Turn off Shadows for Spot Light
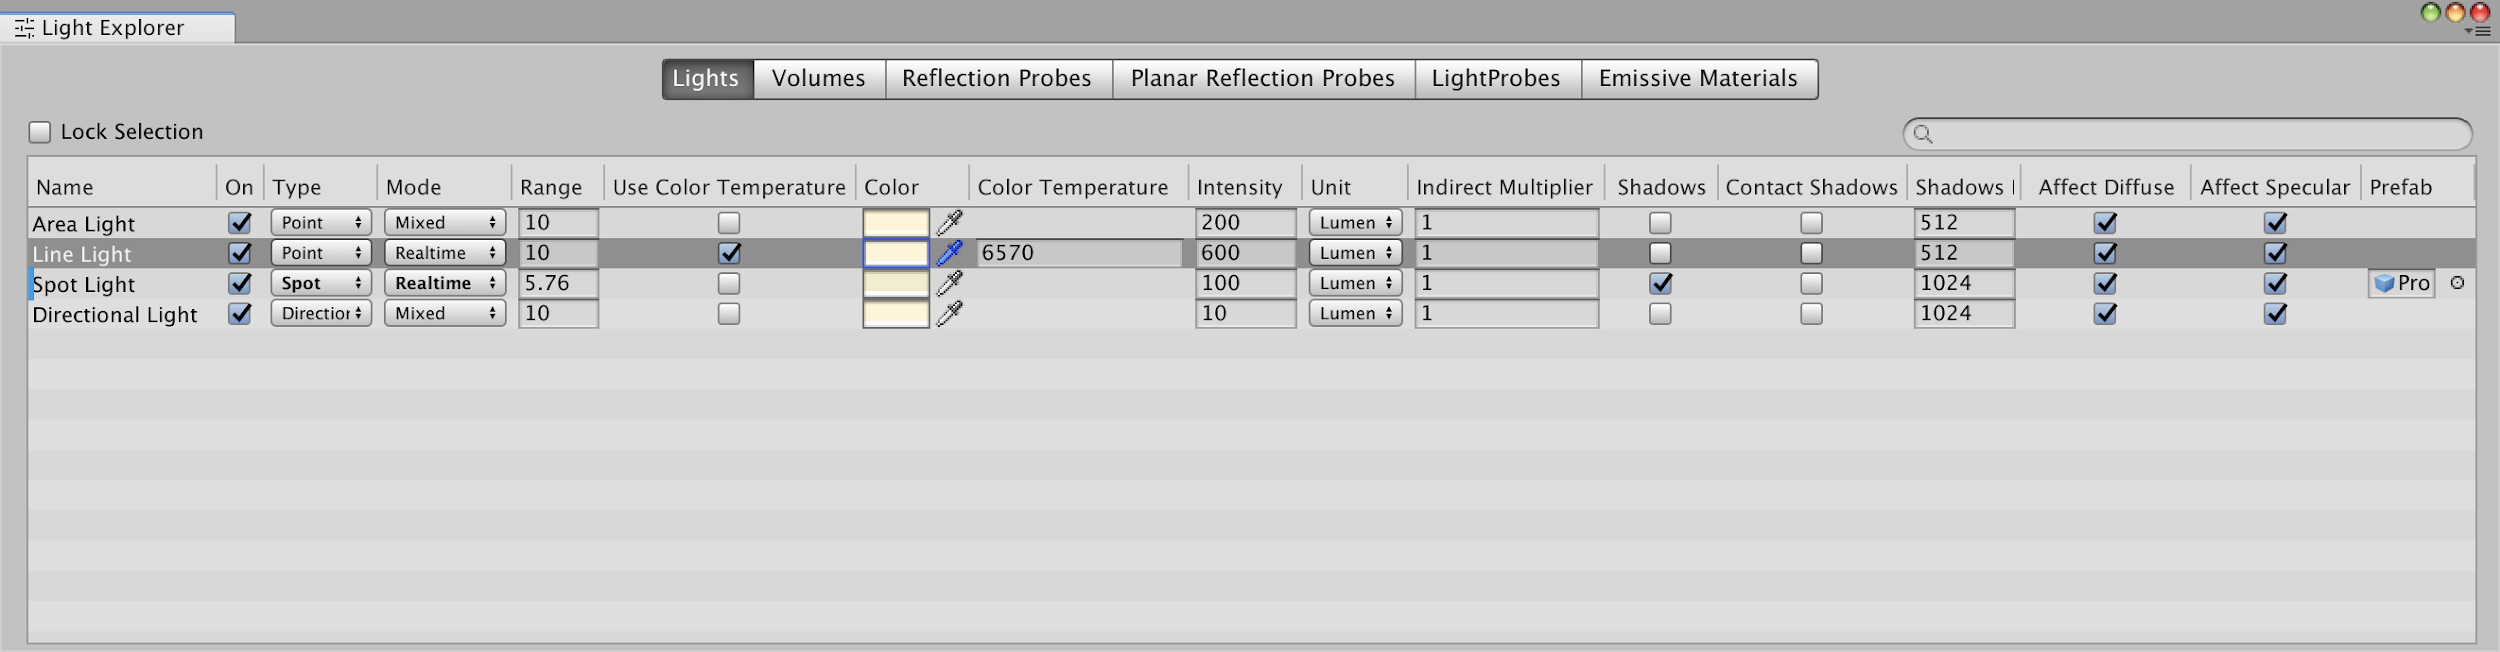 pyautogui.click(x=1660, y=284)
